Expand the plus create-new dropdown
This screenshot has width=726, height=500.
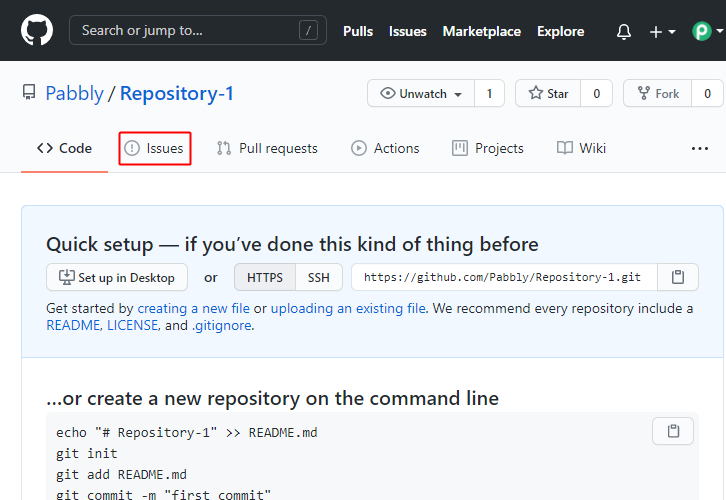pyautogui.click(x=662, y=31)
